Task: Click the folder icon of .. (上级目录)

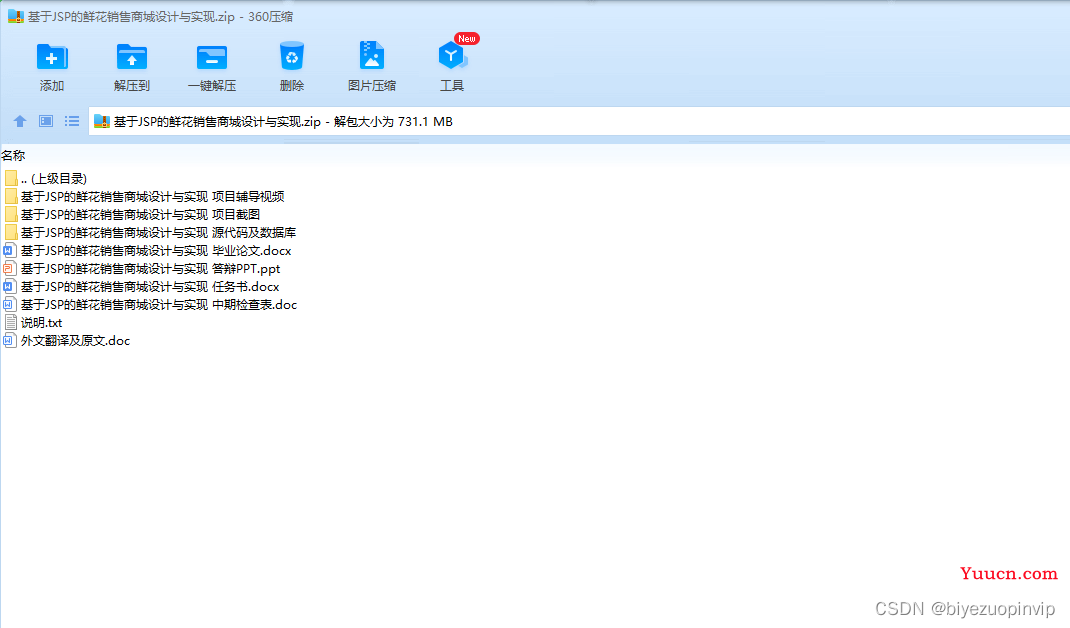Action: click(10, 178)
